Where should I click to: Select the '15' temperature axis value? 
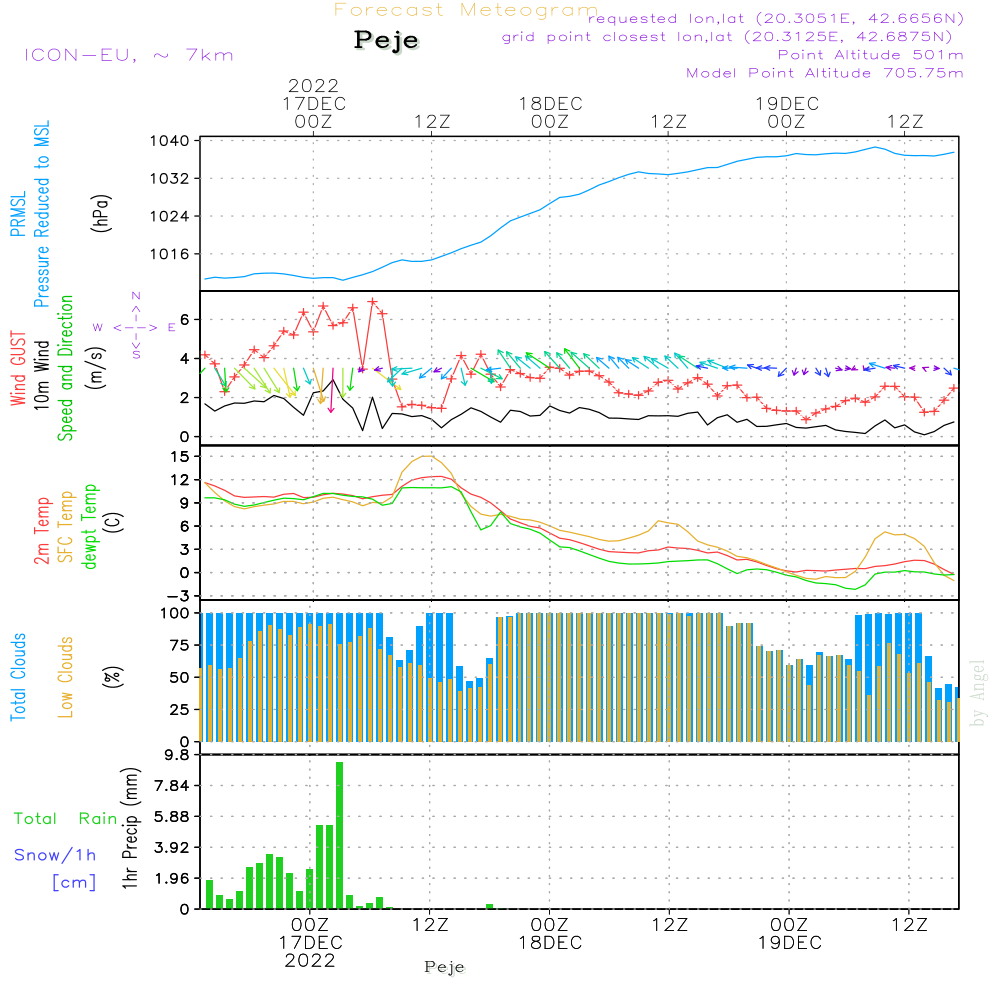(x=180, y=457)
